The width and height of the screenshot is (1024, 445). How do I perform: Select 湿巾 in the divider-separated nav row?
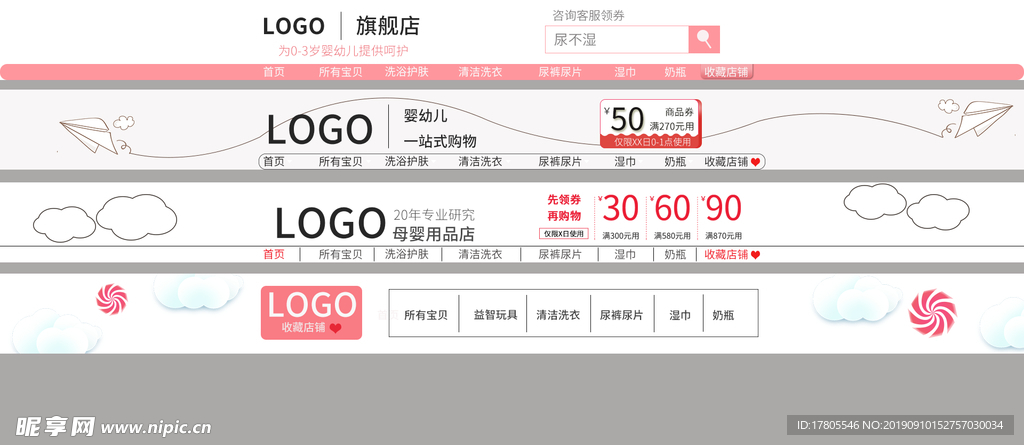click(625, 254)
